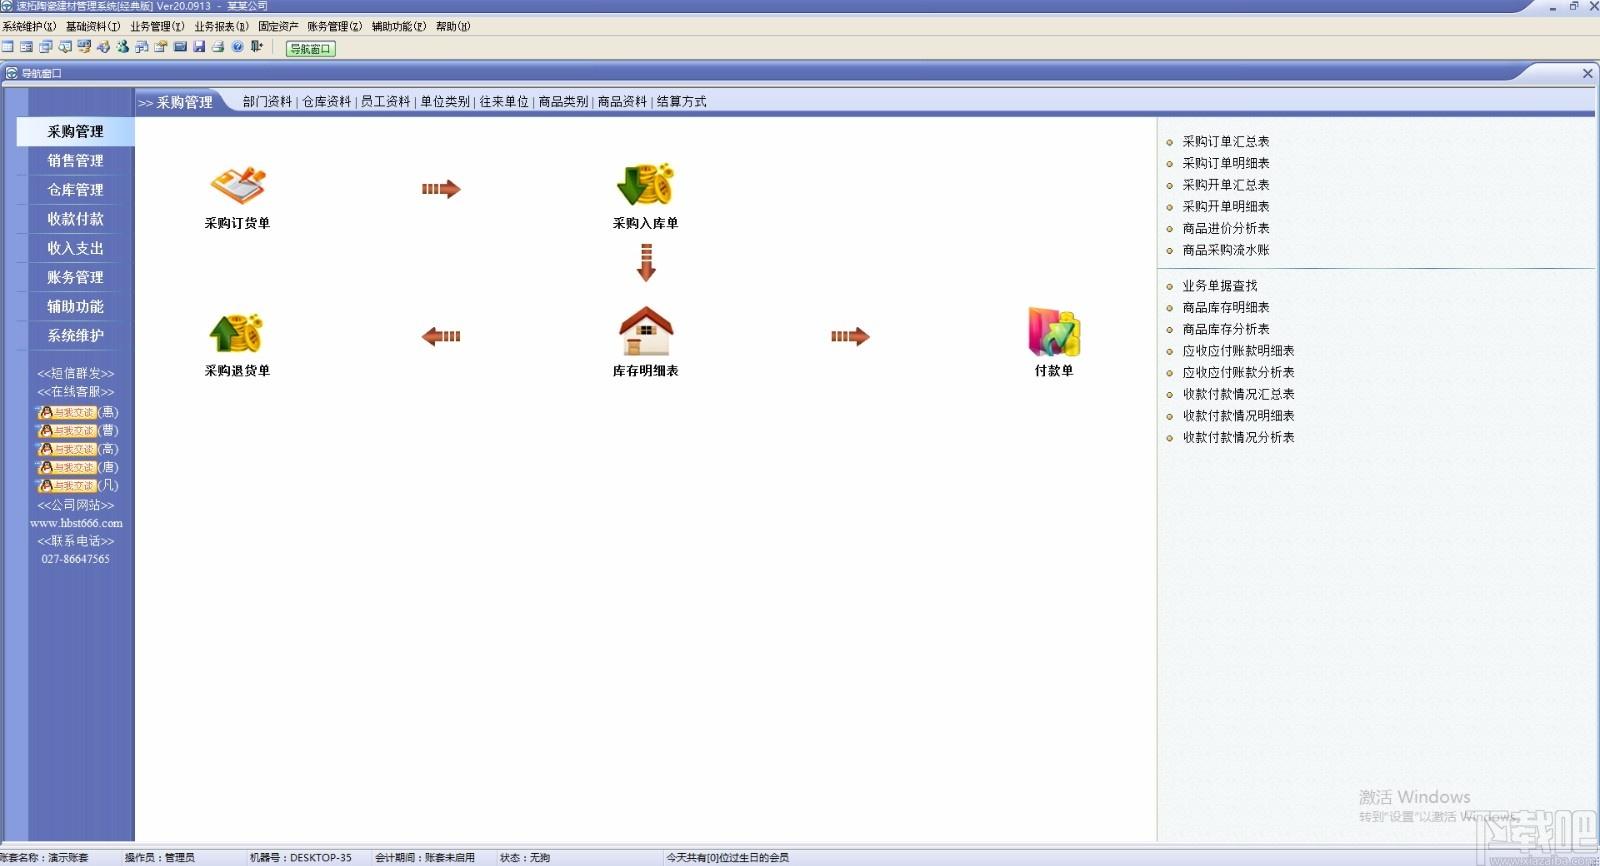Image resolution: width=1600 pixels, height=866 pixels.
Task: Click the <<短信群发>> sidebar link
Action: (76, 374)
